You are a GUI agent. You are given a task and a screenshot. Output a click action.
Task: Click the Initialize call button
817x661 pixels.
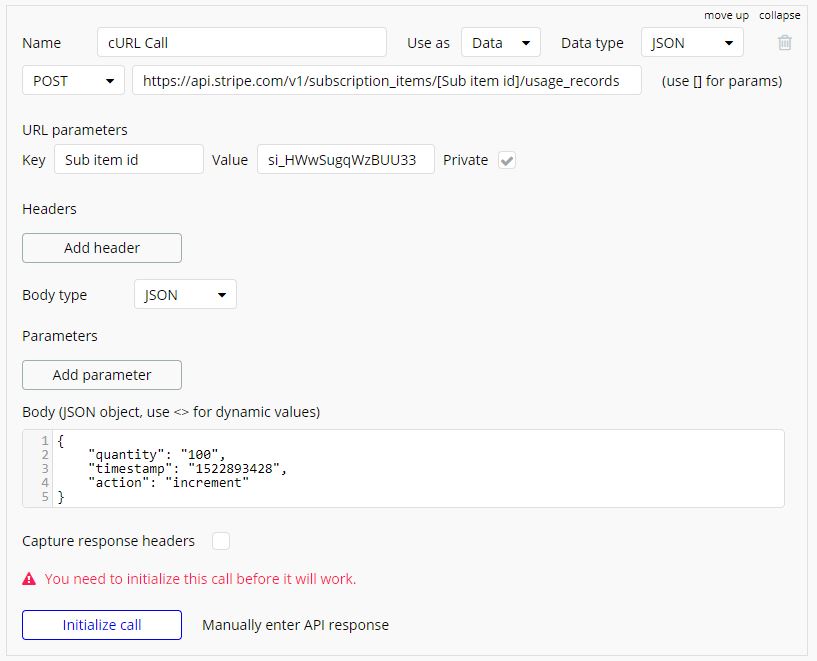click(x=102, y=625)
